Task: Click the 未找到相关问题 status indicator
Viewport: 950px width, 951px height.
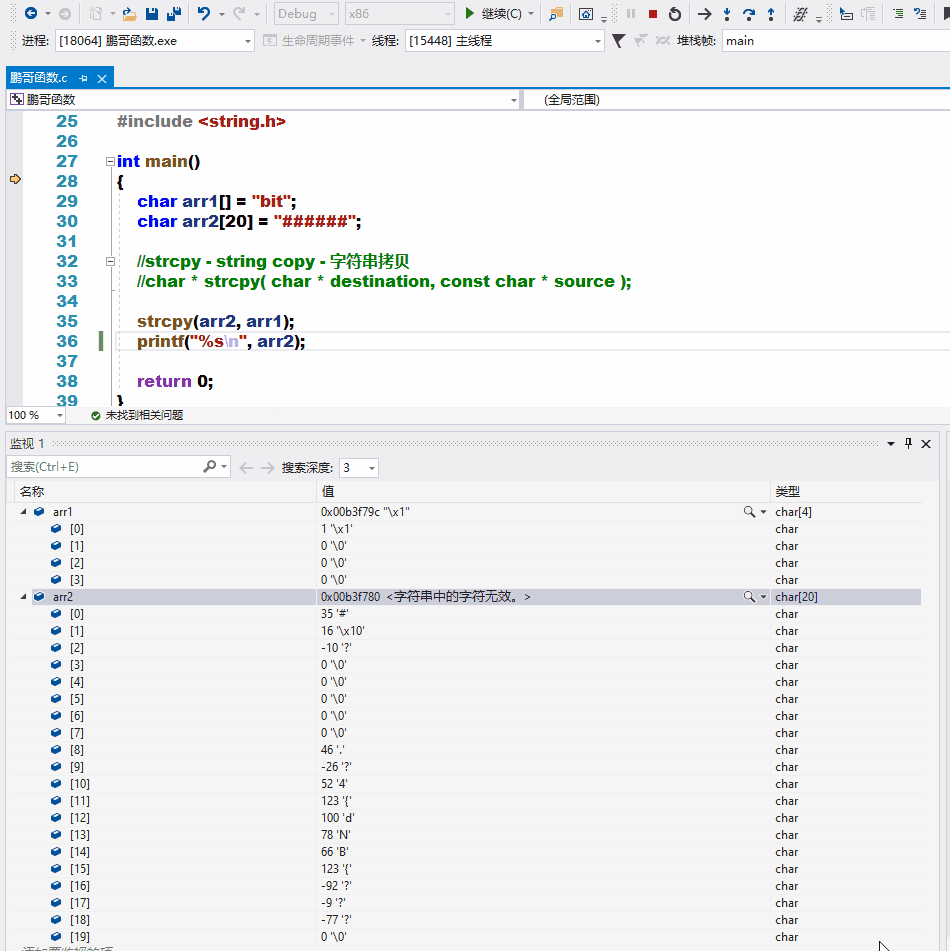Action: (x=137, y=415)
